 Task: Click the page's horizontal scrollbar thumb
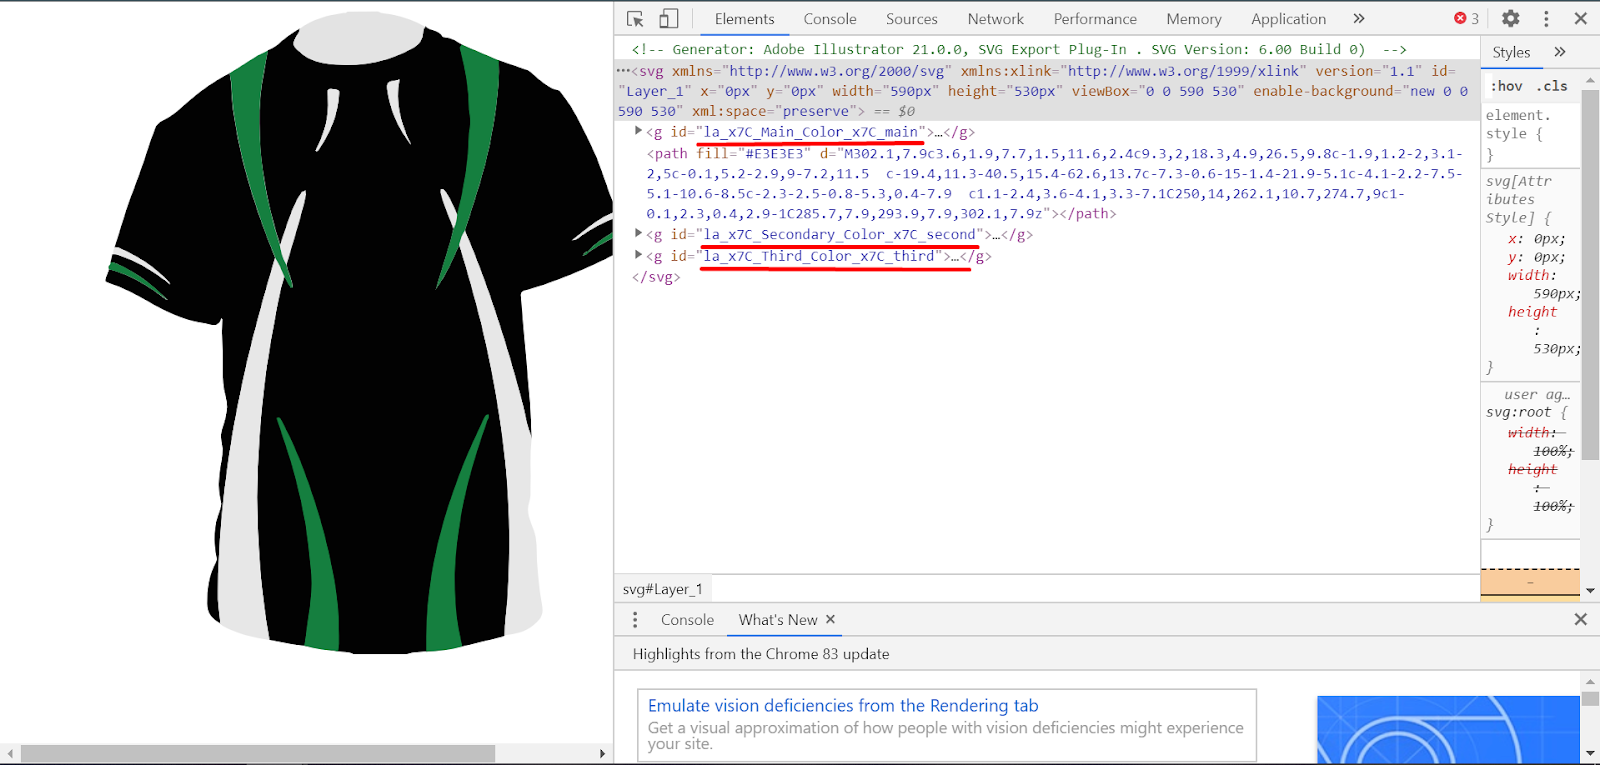257,753
